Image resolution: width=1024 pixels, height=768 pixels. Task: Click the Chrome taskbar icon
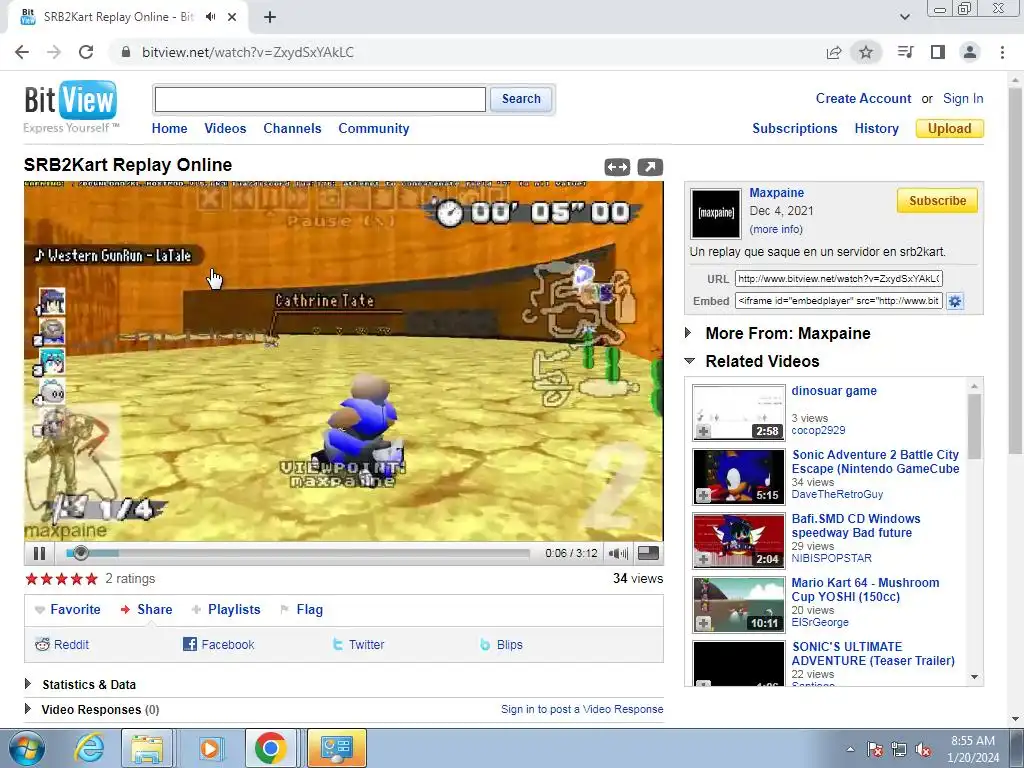(x=270, y=748)
